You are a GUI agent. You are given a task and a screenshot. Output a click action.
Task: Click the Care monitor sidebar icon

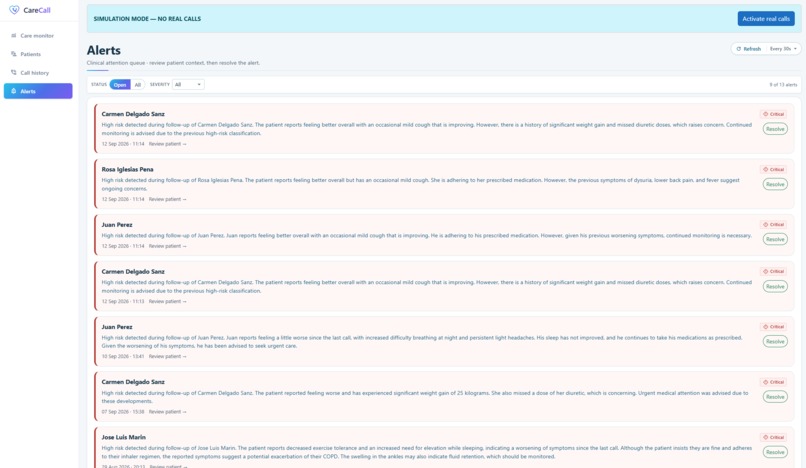click(x=13, y=35)
